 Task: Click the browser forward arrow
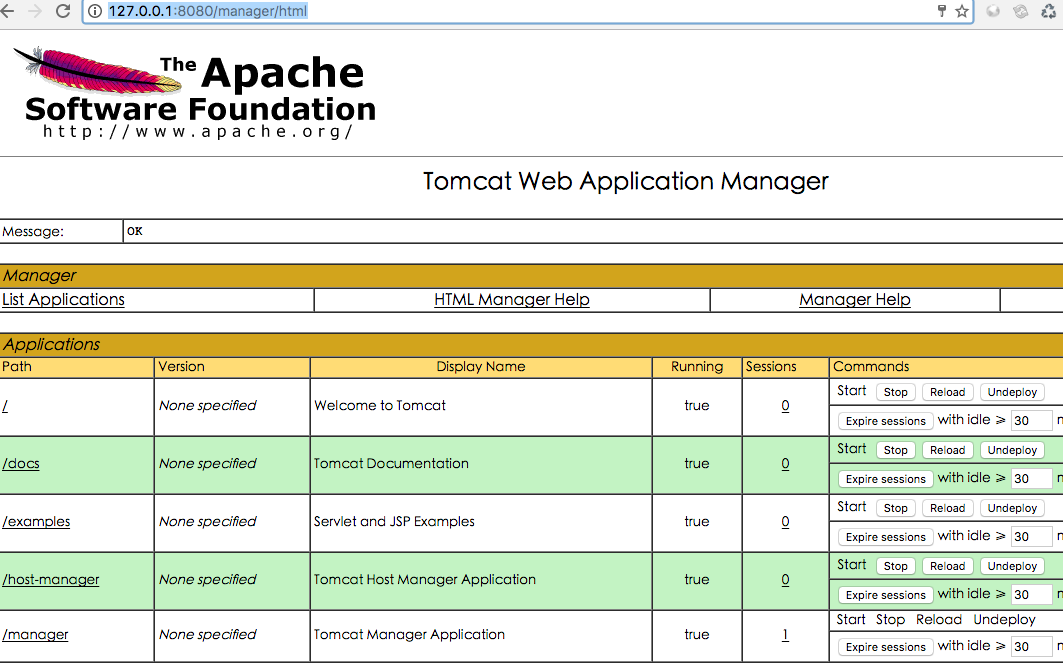click(x=35, y=11)
